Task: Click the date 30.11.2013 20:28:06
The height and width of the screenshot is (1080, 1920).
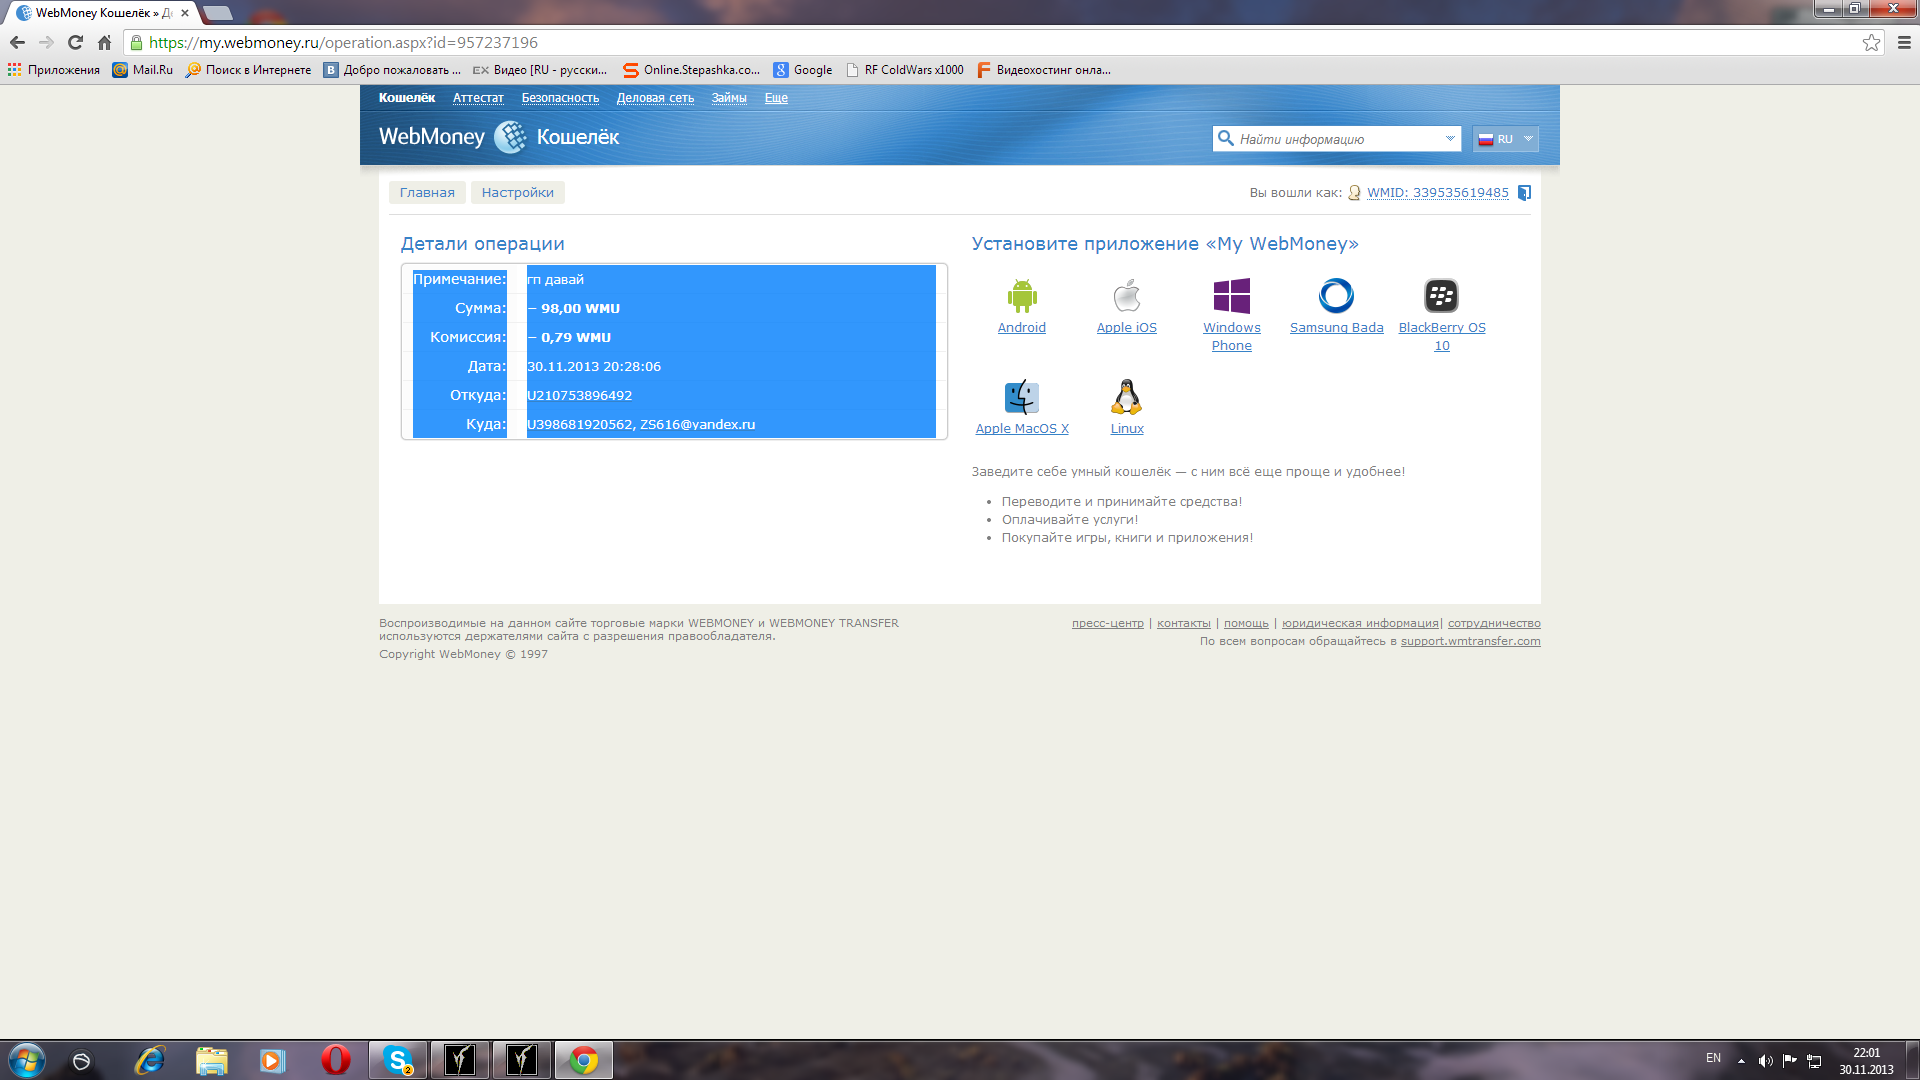Action: [x=594, y=367]
